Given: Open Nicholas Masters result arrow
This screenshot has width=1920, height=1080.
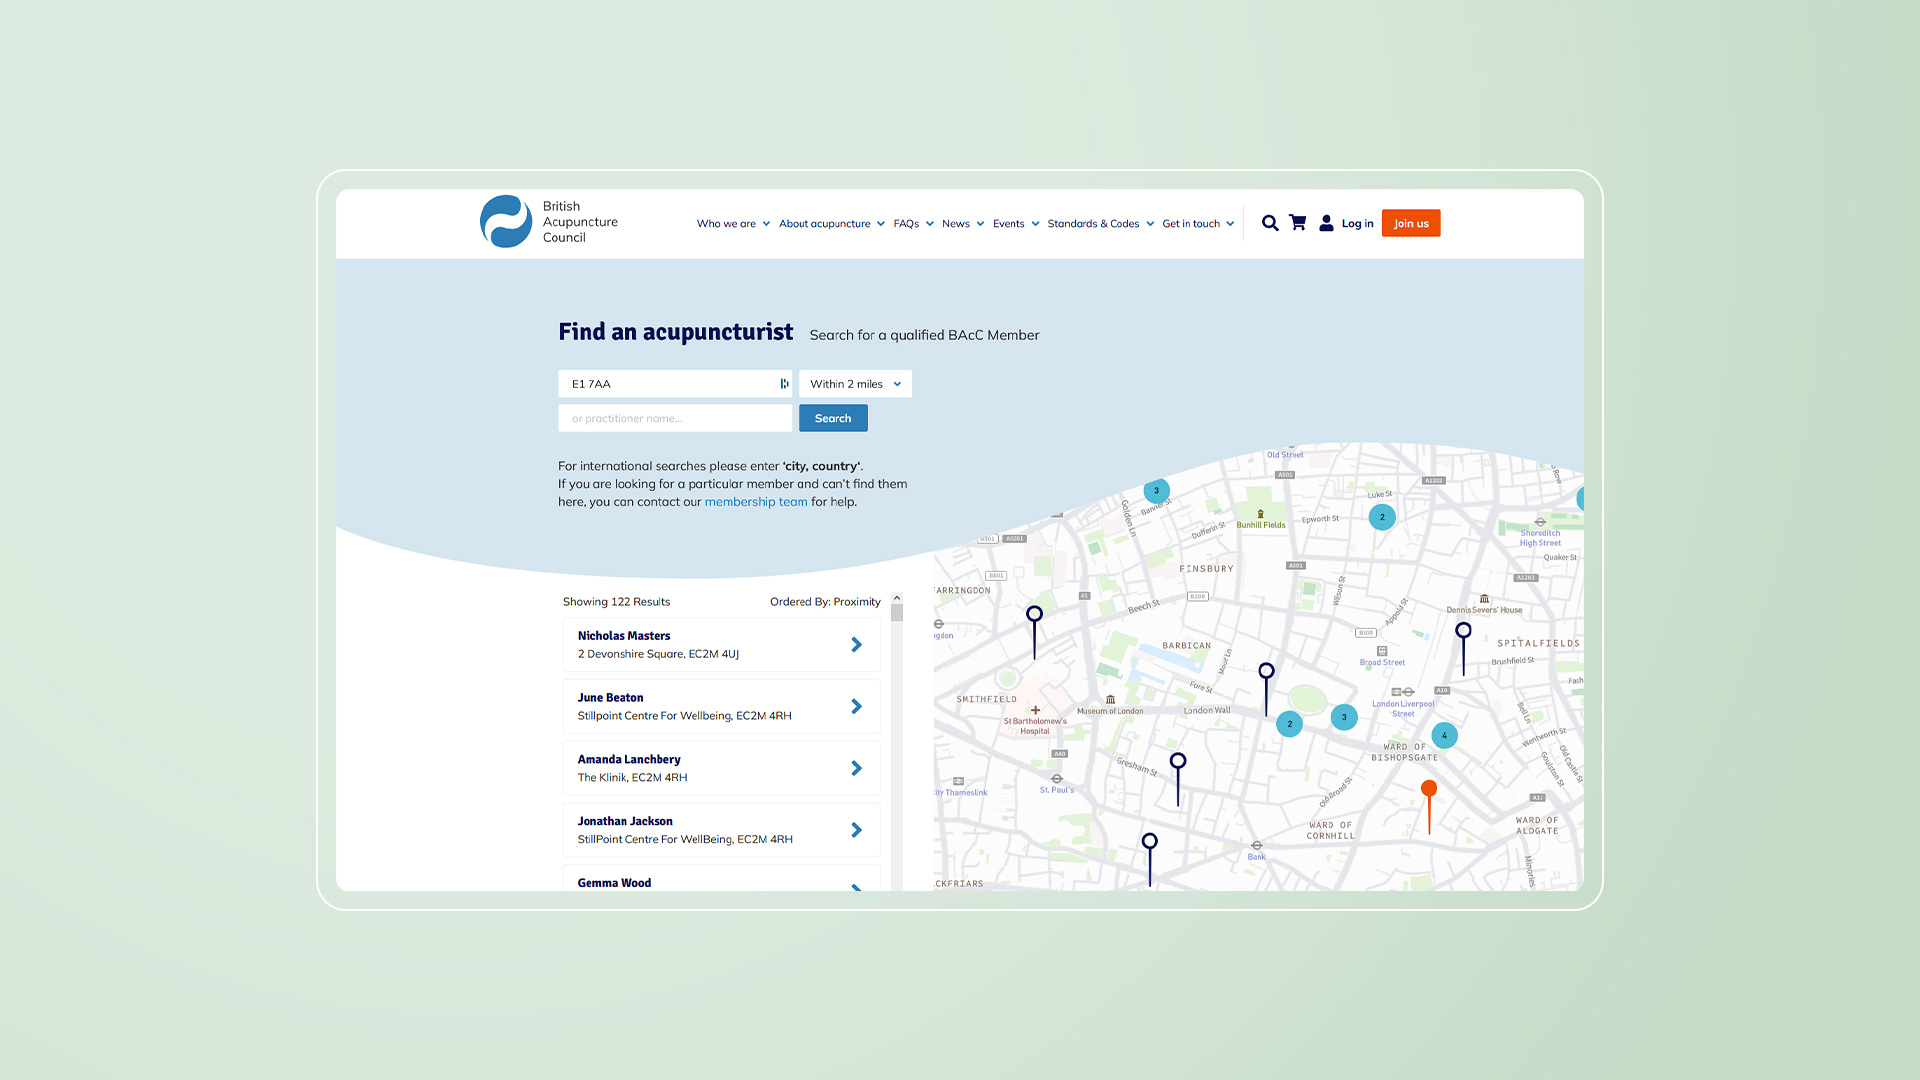Looking at the screenshot, I should point(856,645).
